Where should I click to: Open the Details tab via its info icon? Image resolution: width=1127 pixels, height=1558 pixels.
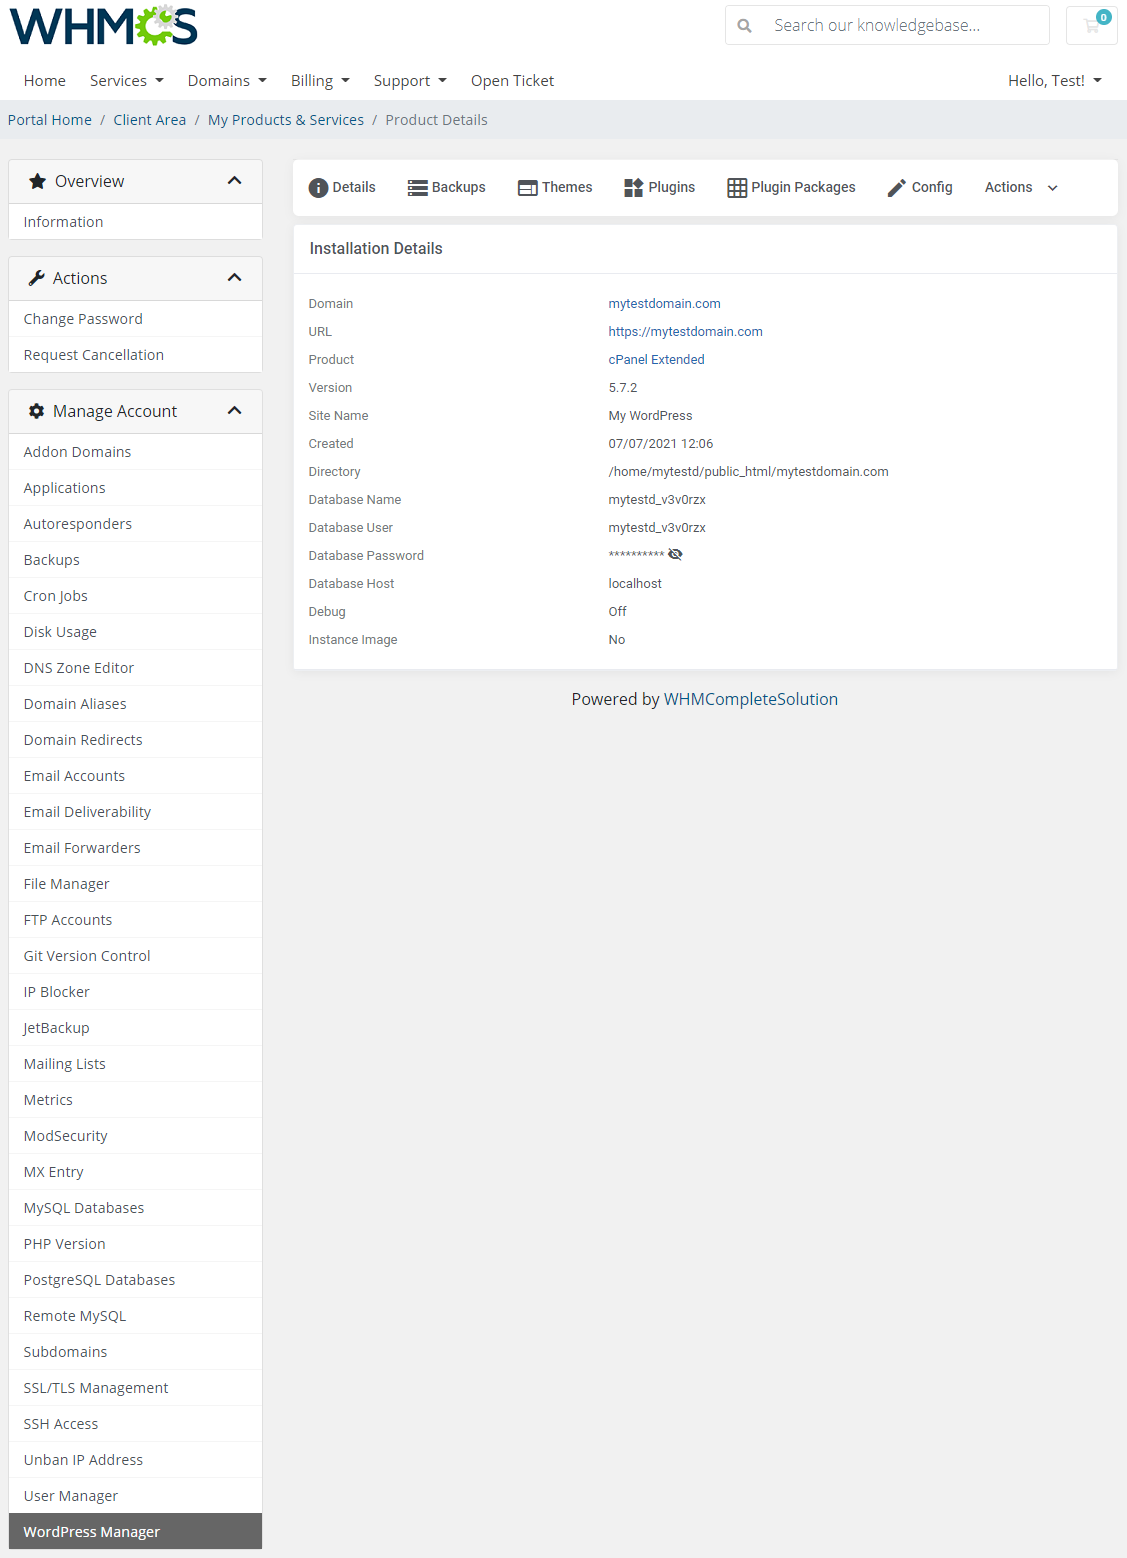point(318,187)
